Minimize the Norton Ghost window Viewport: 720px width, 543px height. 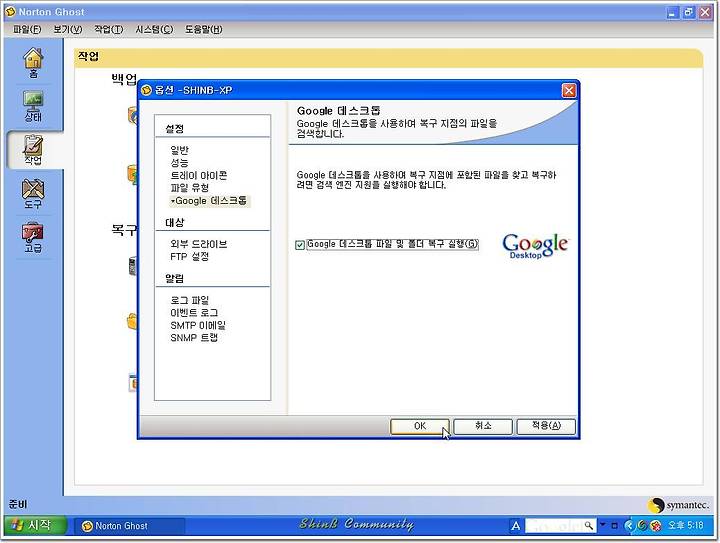[x=672, y=12]
